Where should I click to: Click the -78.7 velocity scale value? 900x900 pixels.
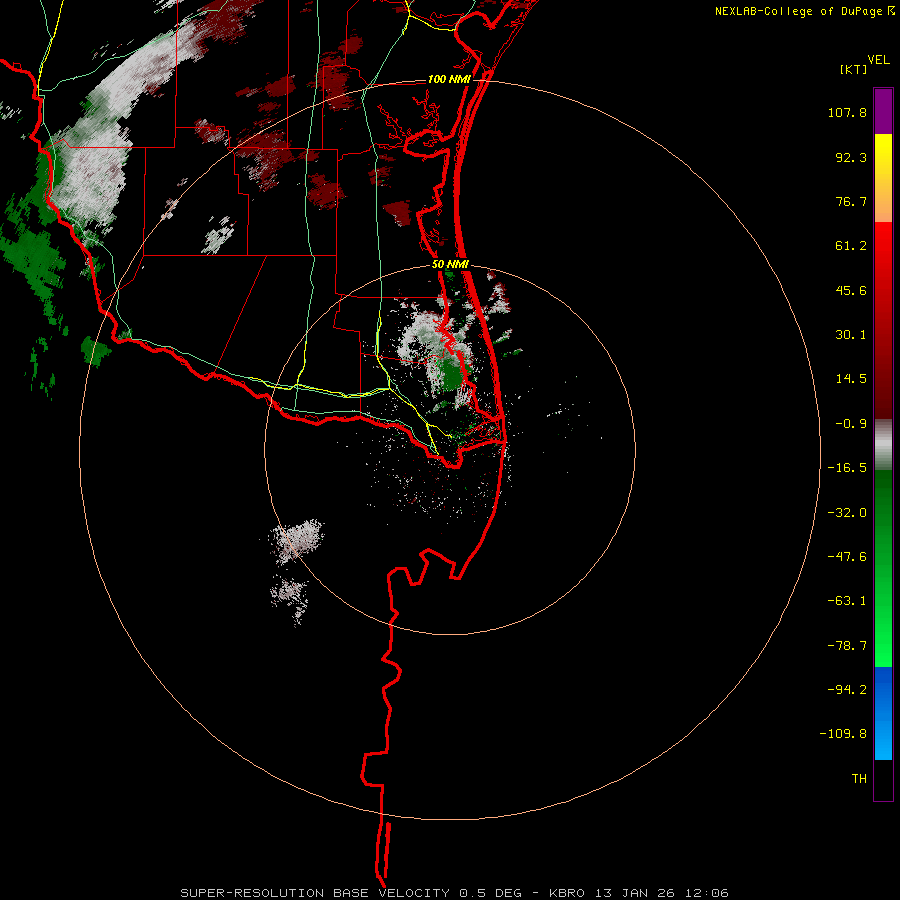click(x=847, y=646)
